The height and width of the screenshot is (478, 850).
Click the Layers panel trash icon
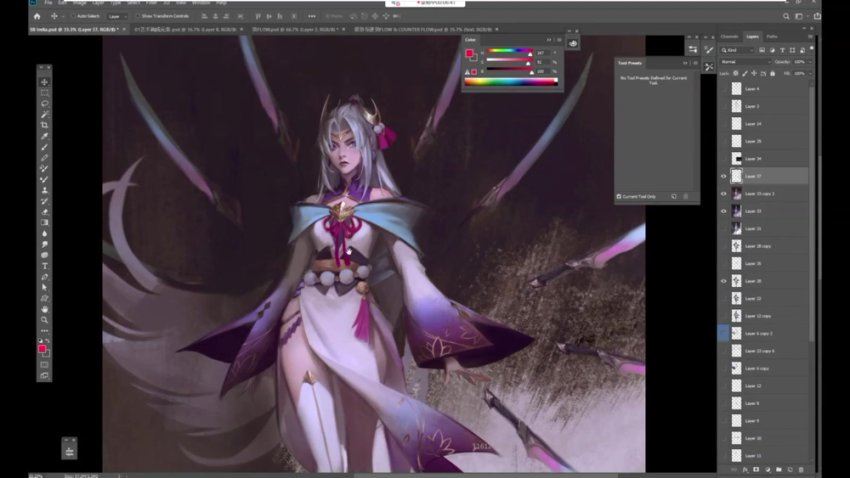pos(801,469)
